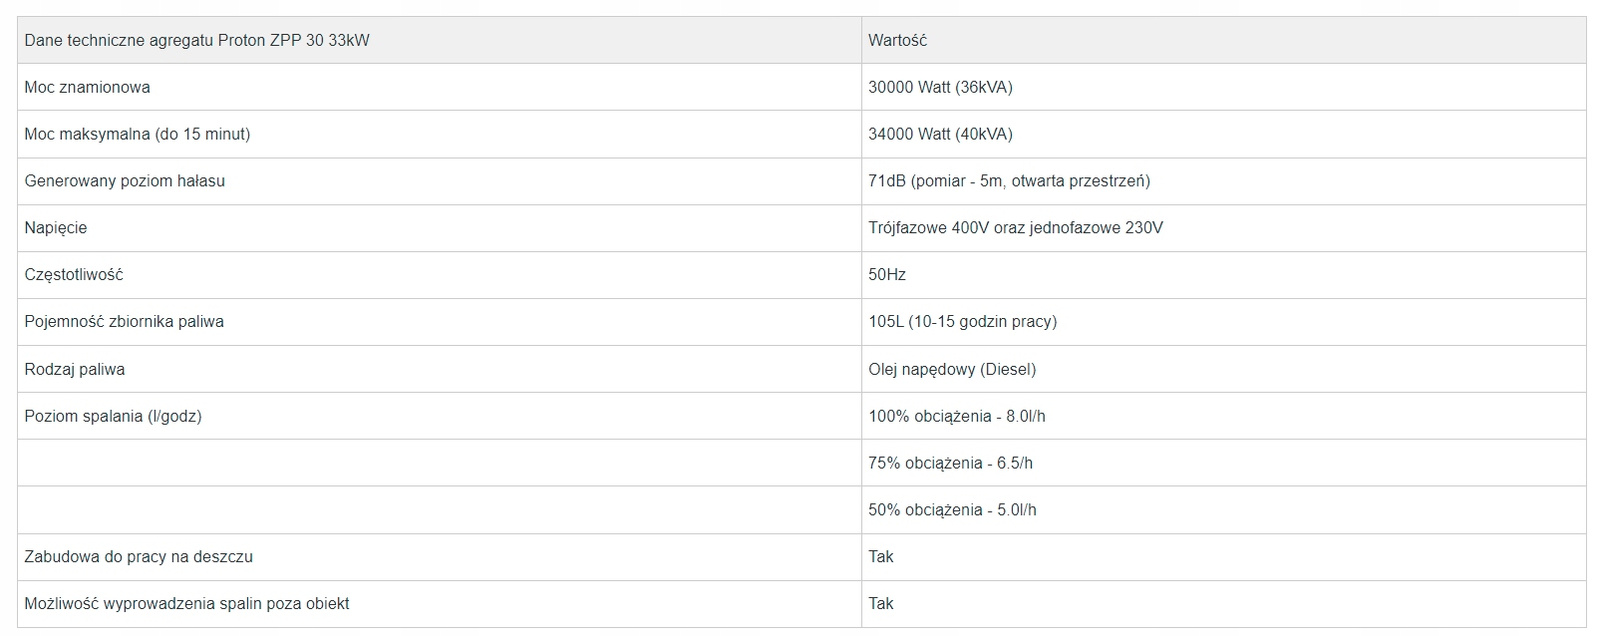
Task: Click the 'Olej napędowy (Diesel)' value
Action: [952, 370]
